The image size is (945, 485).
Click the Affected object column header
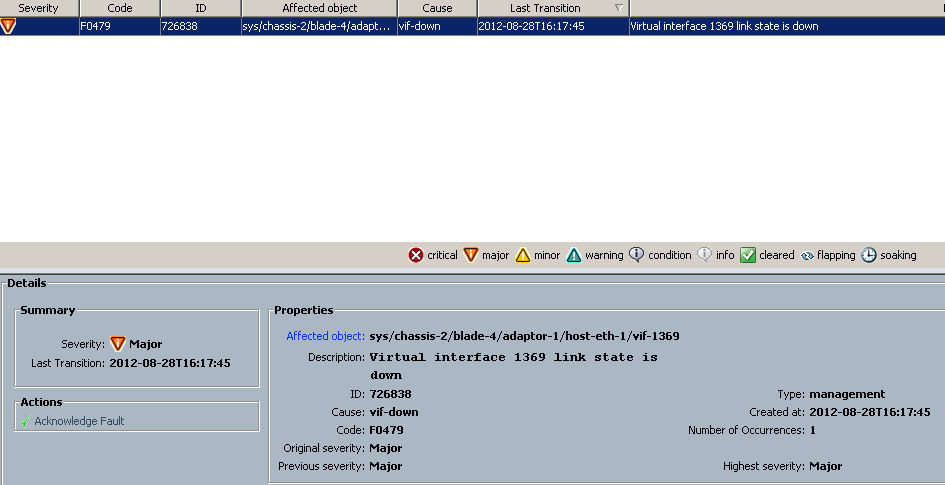click(319, 8)
